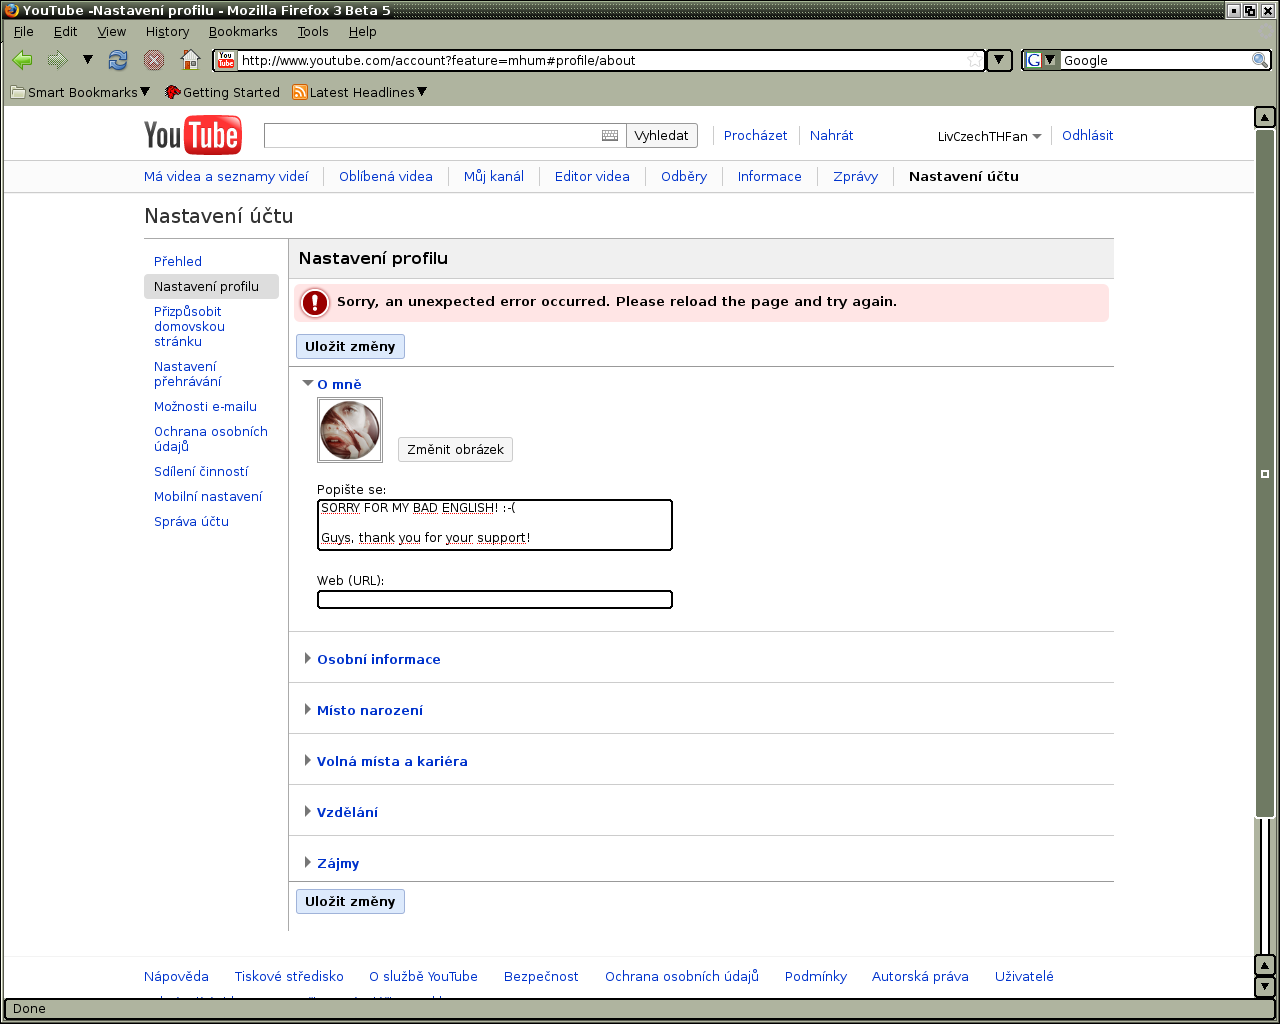Click the YouTube logo
Viewport: 1280px width, 1024px height.
coord(192,136)
